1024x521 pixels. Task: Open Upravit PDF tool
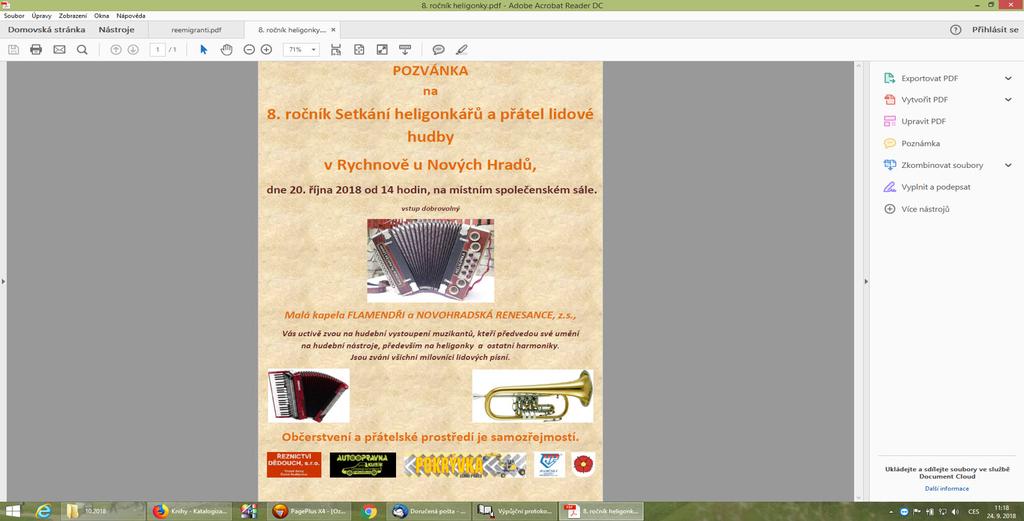tap(923, 121)
